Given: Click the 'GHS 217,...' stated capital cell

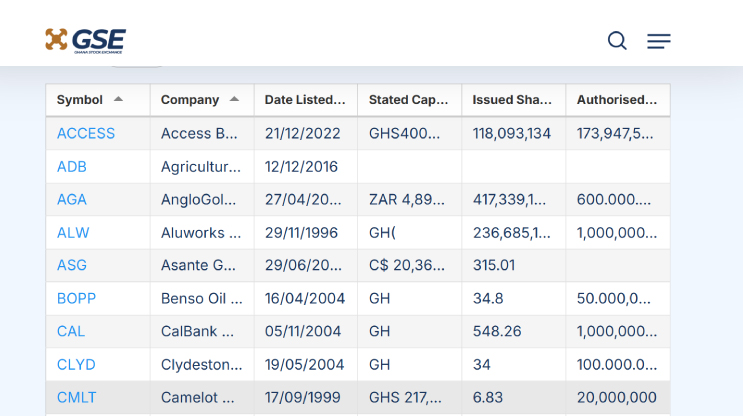Looking at the screenshot, I should pyautogui.click(x=409, y=398).
